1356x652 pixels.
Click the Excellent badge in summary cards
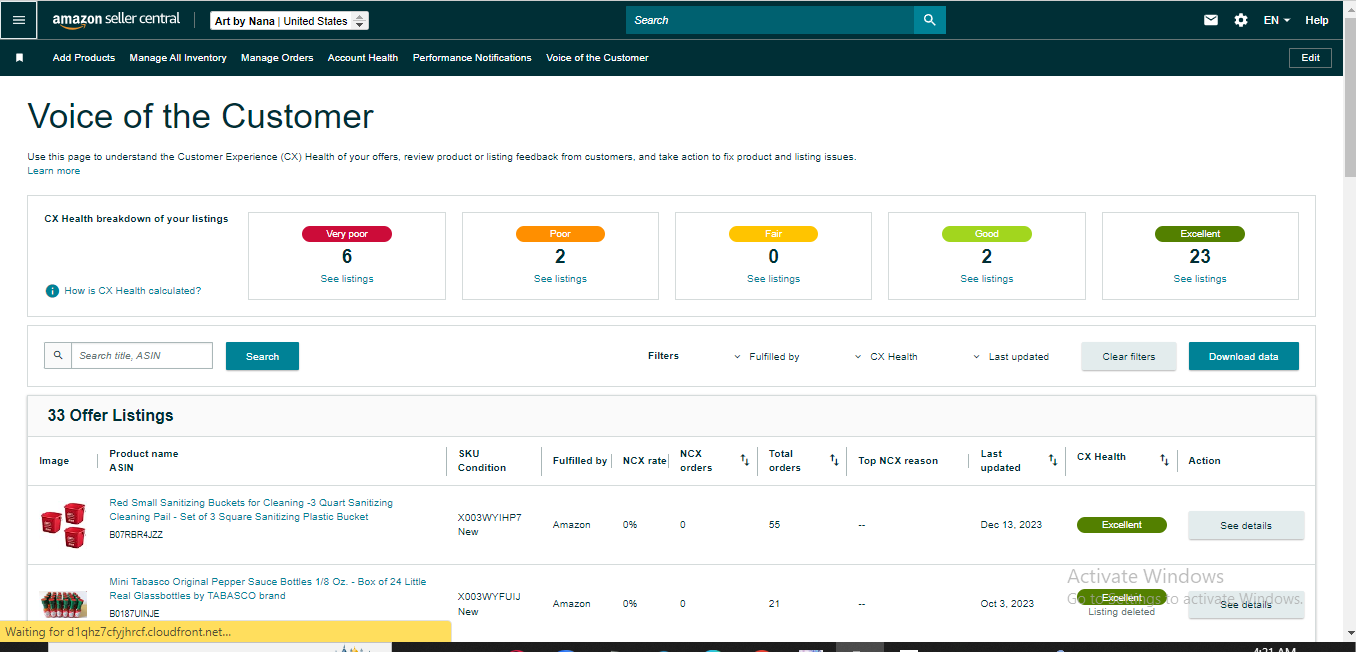pos(1200,234)
